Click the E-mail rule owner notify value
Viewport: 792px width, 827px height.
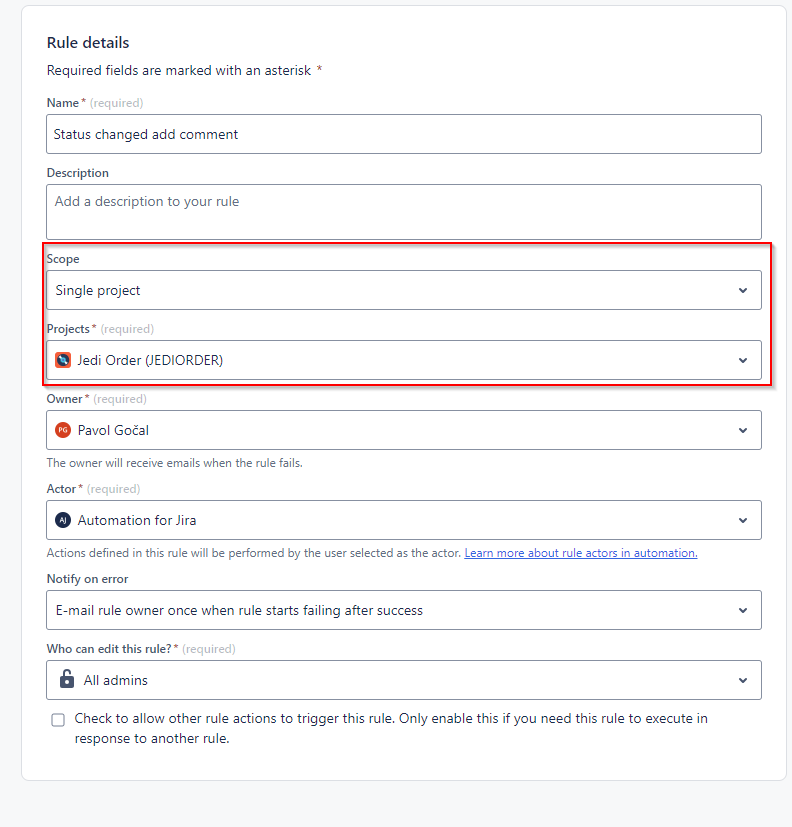230,610
